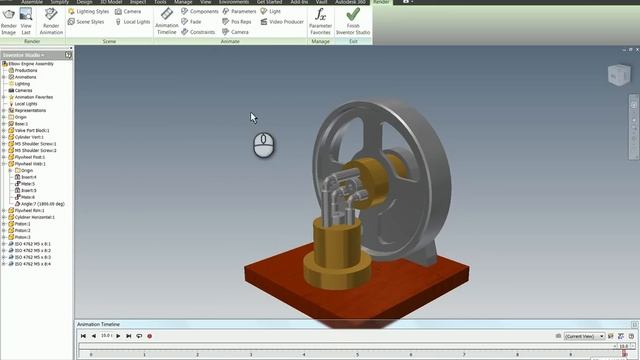The image size is (640, 360).
Task: Collapse the Flywheel Web:1 node
Action: tap(4, 164)
